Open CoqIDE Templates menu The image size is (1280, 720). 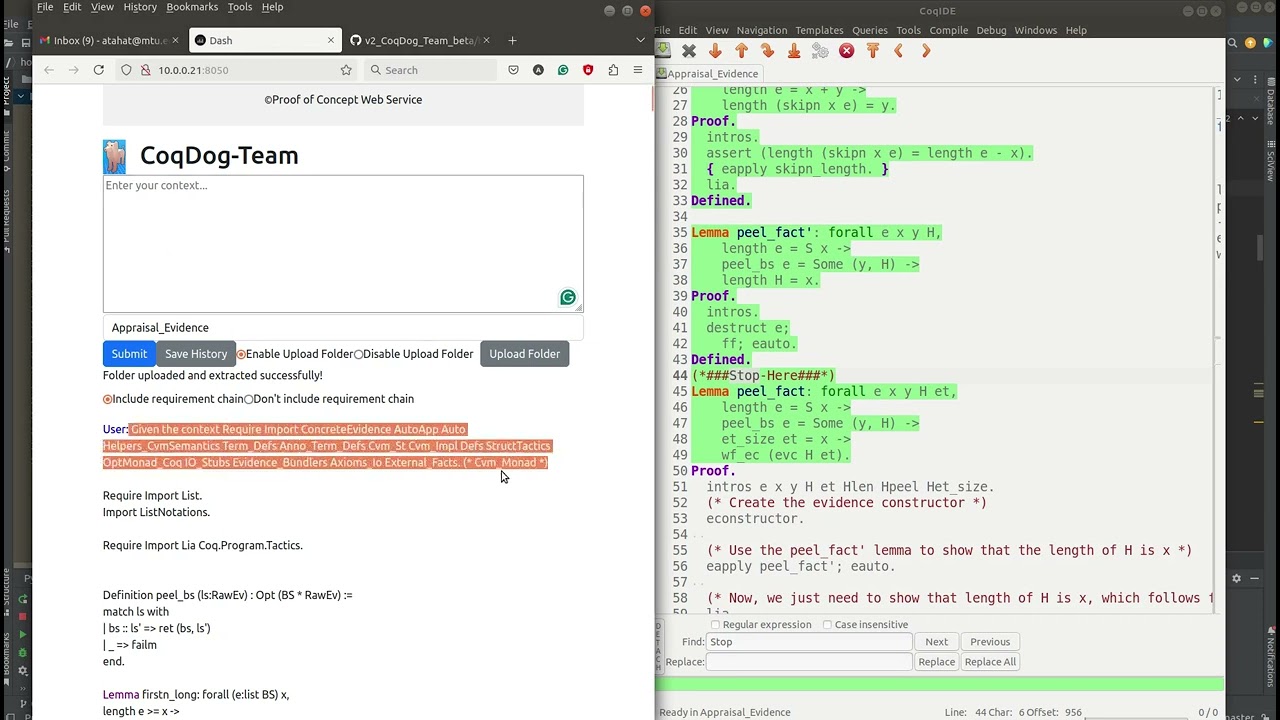(x=819, y=30)
